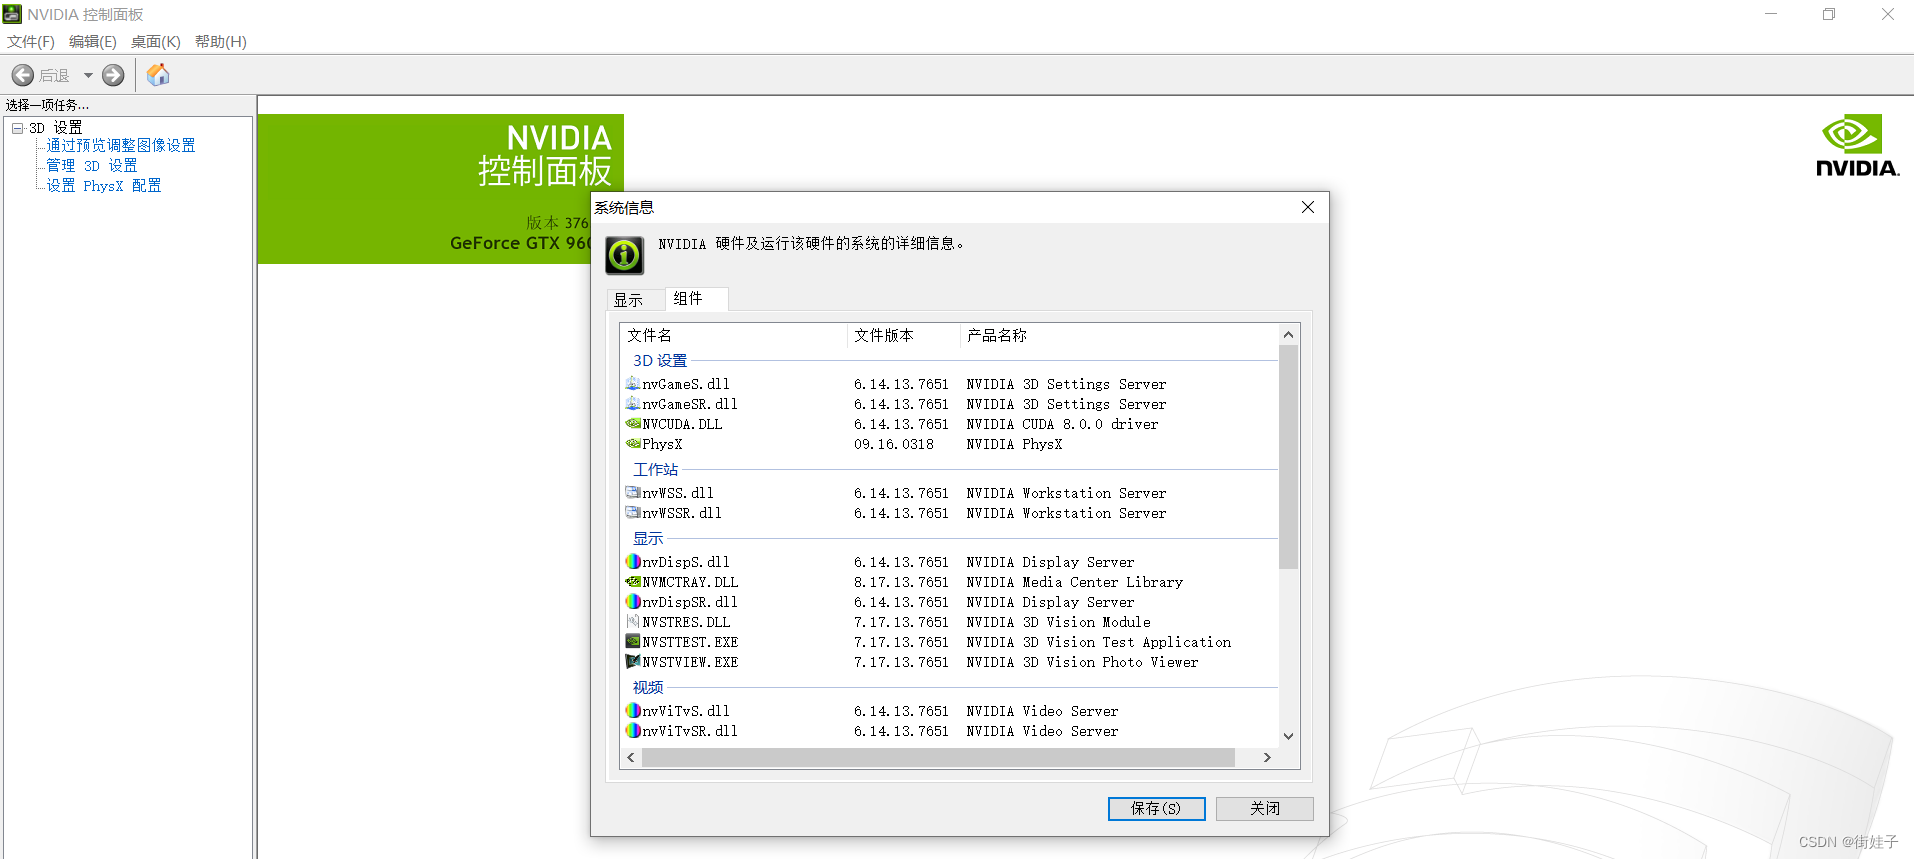1914x859 pixels.
Task: Open the back history dropdown arrow
Action: tap(88, 75)
